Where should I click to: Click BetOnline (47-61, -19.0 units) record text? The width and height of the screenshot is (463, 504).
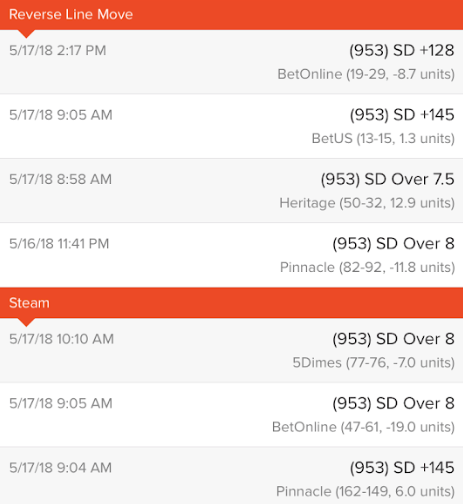(x=363, y=427)
